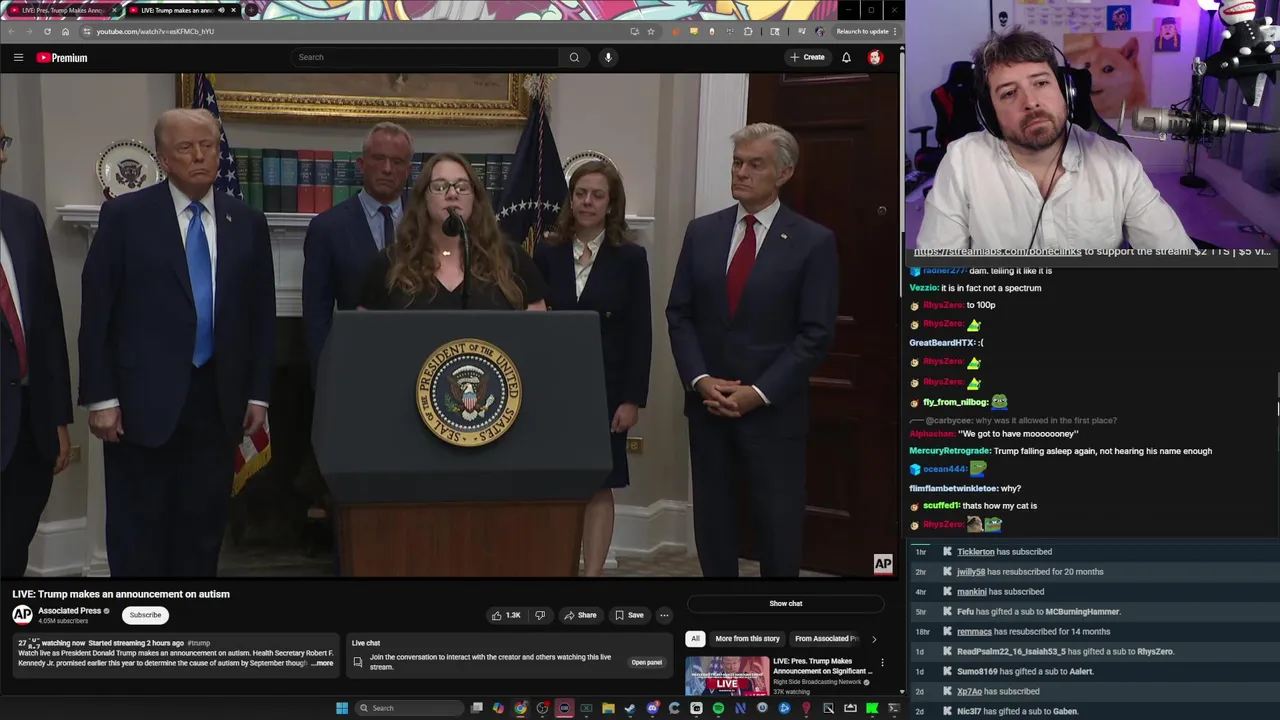Dislike the video with thumbs down
This screenshot has height=720, width=1280.
(x=540, y=615)
